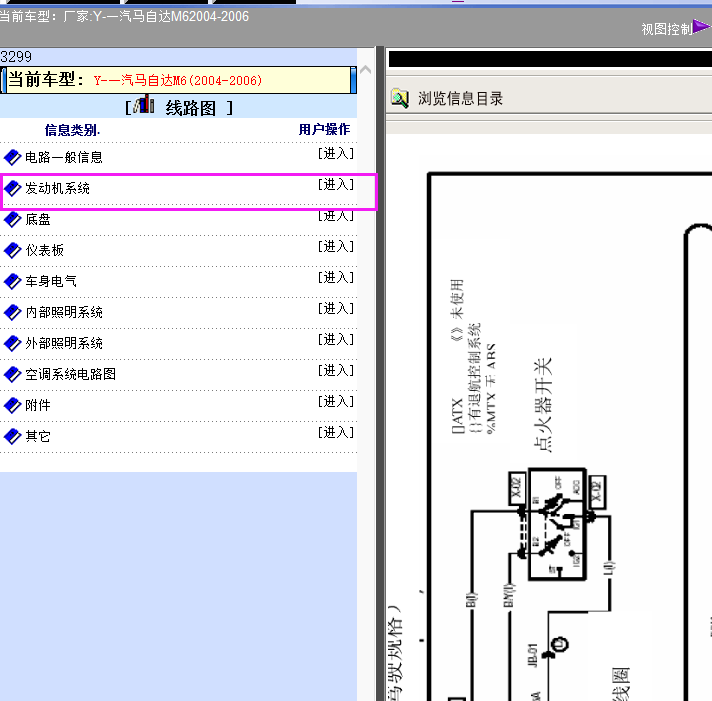Click the 点火器开关 label in the diagram
Viewport: 712px width, 701px height.
[x=543, y=405]
